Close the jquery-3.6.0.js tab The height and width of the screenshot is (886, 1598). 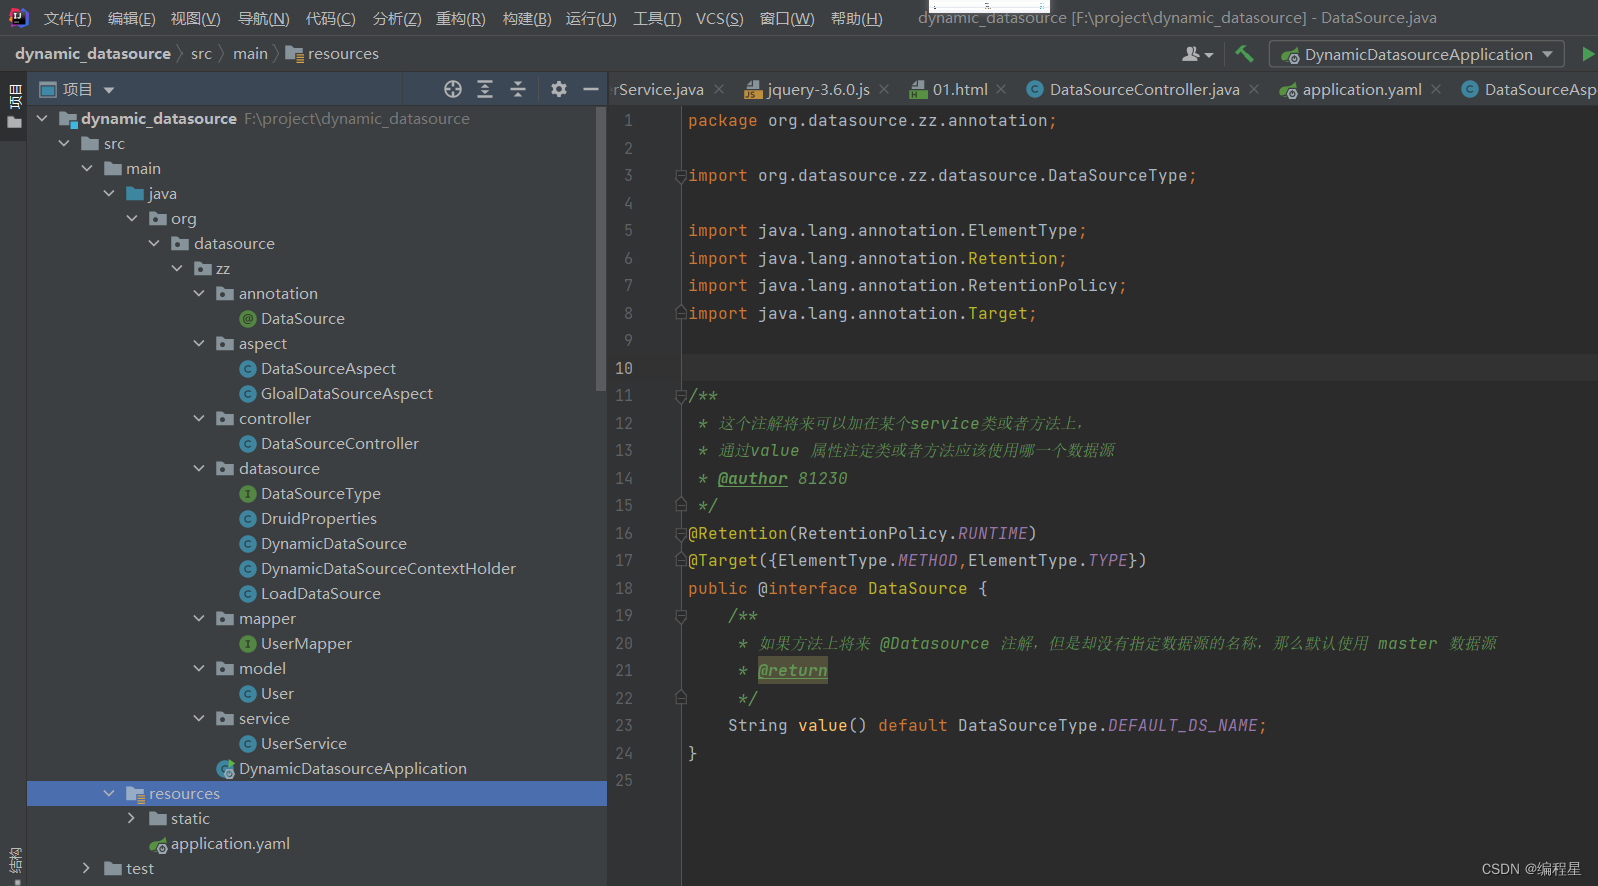pyautogui.click(x=884, y=89)
